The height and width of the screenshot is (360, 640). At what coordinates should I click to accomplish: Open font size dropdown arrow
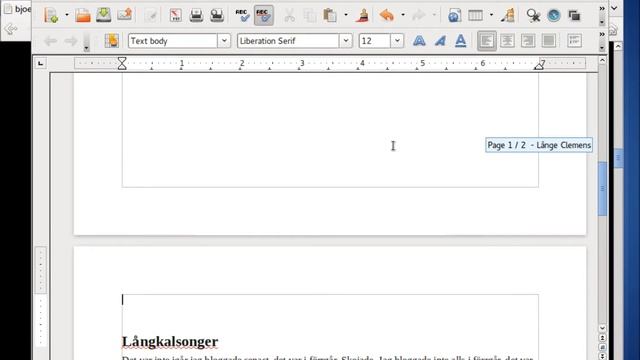[x=397, y=41]
